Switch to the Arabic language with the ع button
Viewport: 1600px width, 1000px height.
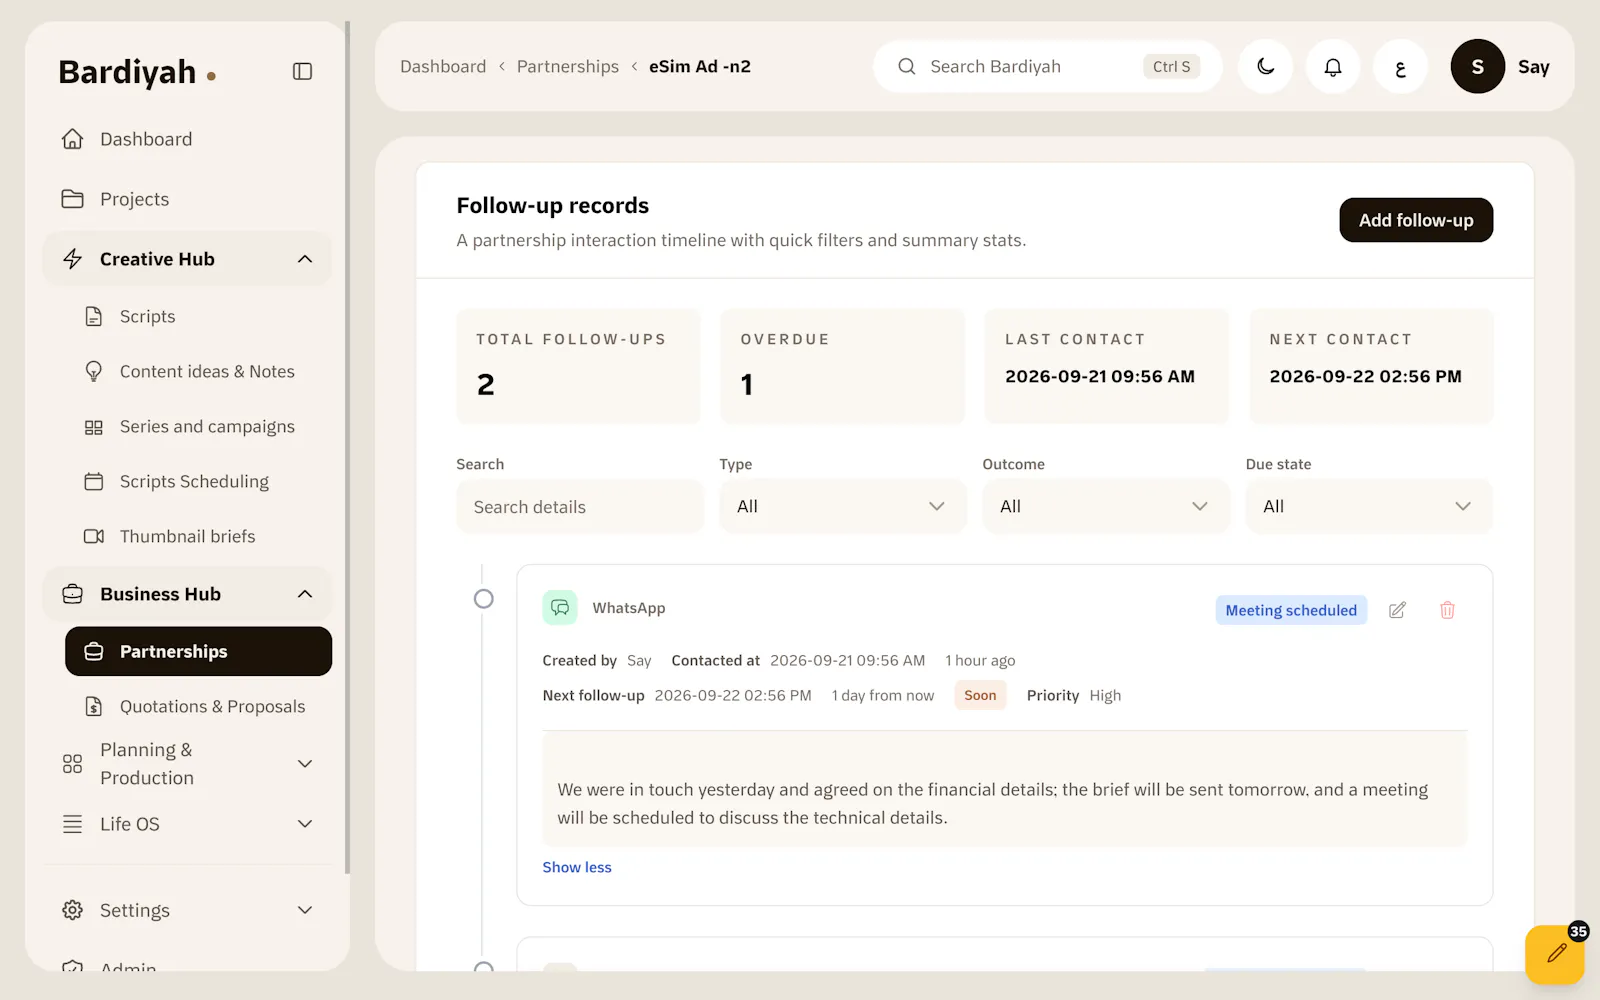[1400, 67]
